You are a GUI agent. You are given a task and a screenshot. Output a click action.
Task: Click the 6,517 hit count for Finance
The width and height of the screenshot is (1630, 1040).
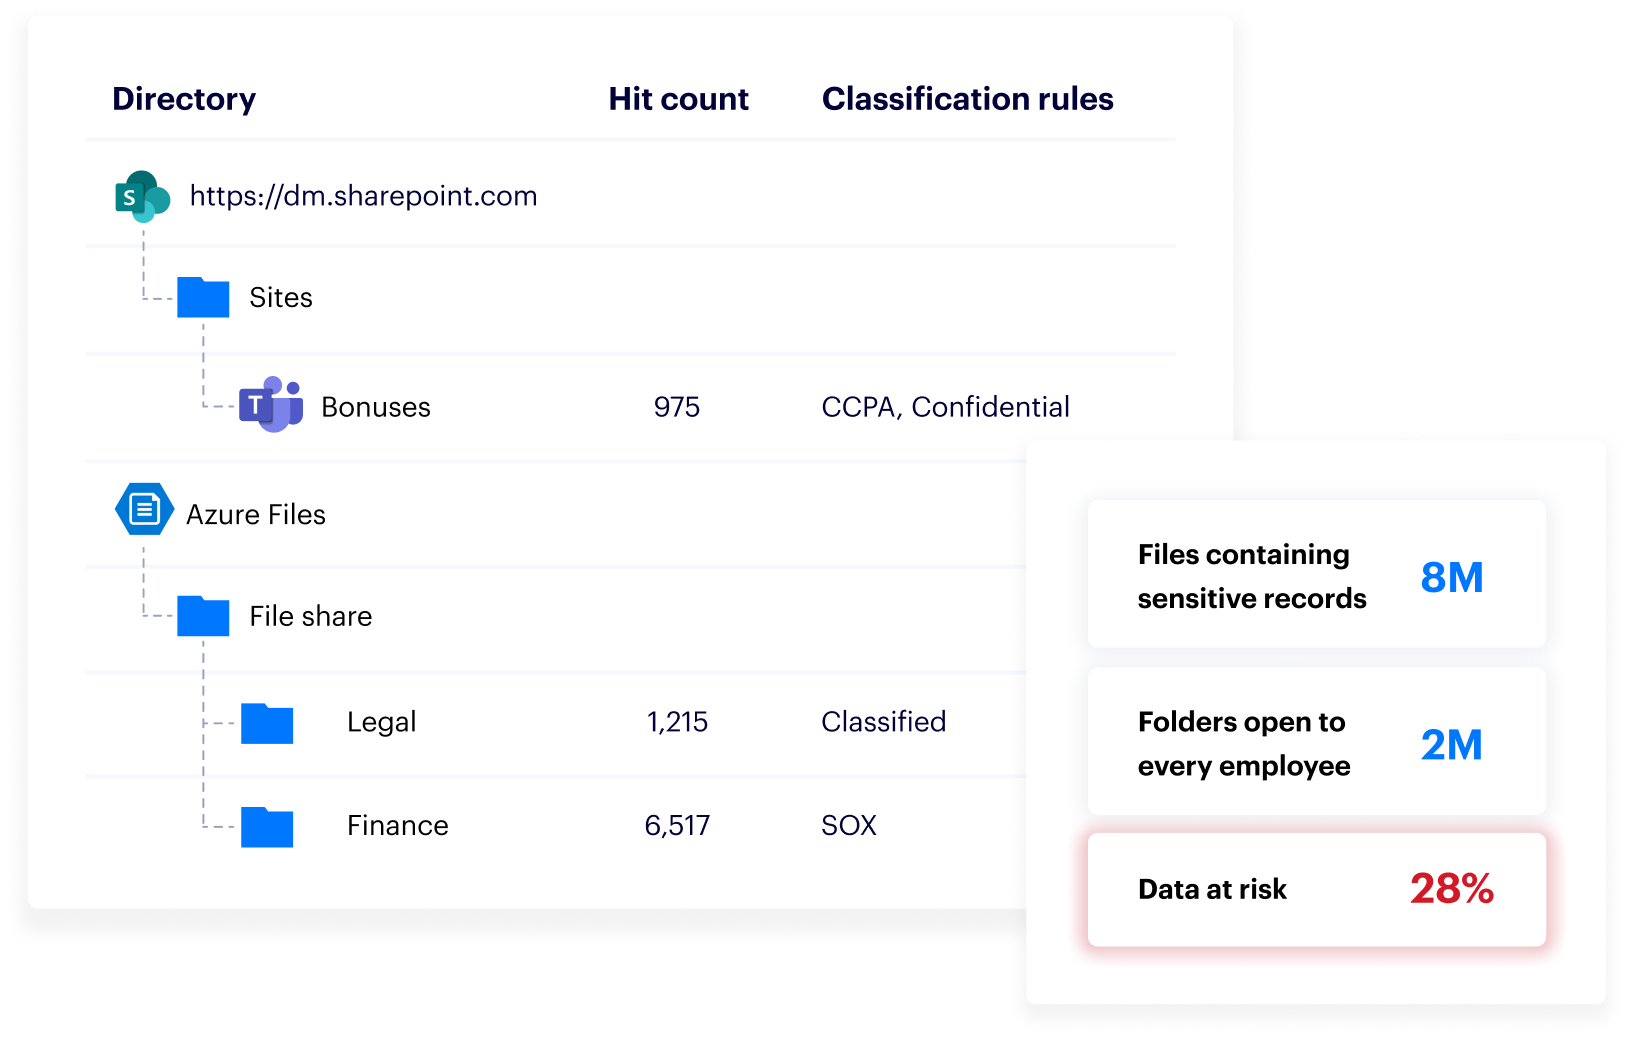pos(677,826)
